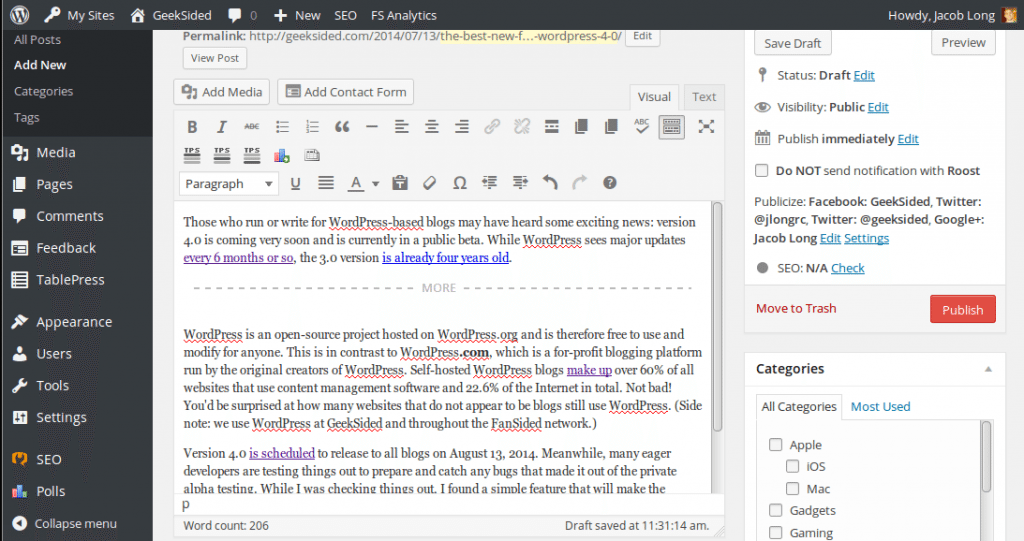The width and height of the screenshot is (1024, 541).
Task: Click the Categories list scrollbar
Action: click(986, 456)
